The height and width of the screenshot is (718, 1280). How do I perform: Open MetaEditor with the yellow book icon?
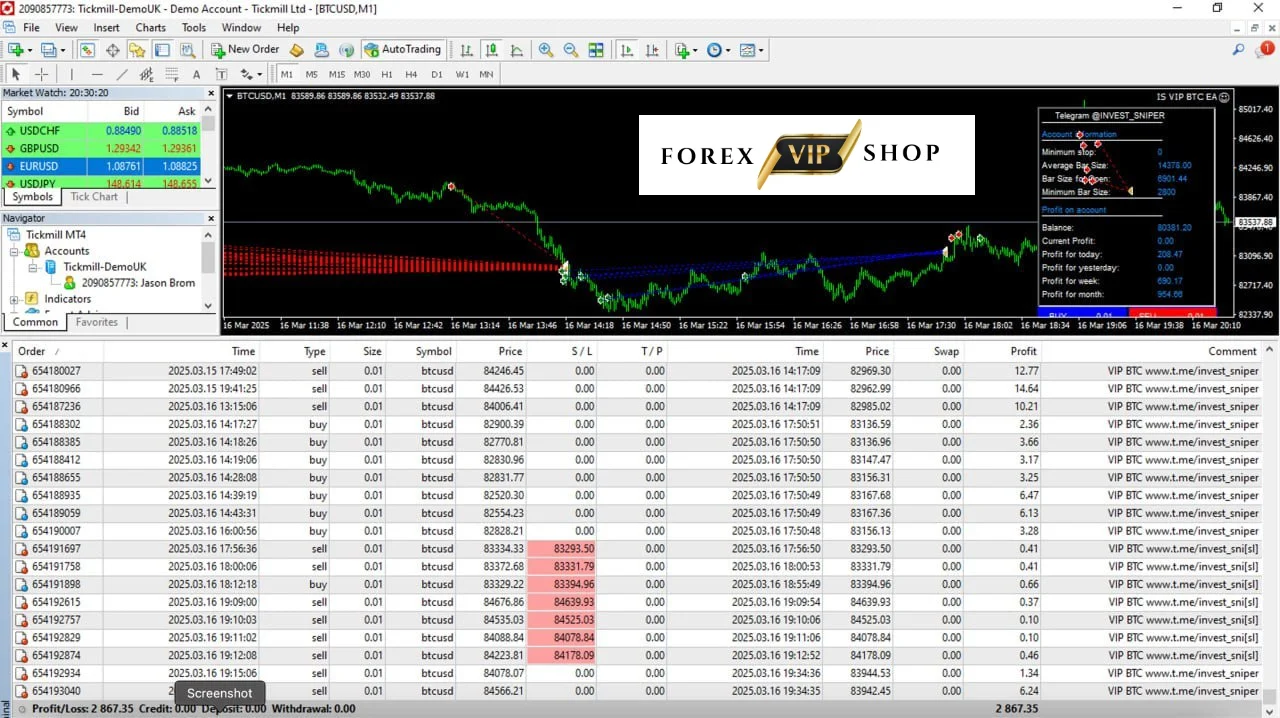(296, 50)
